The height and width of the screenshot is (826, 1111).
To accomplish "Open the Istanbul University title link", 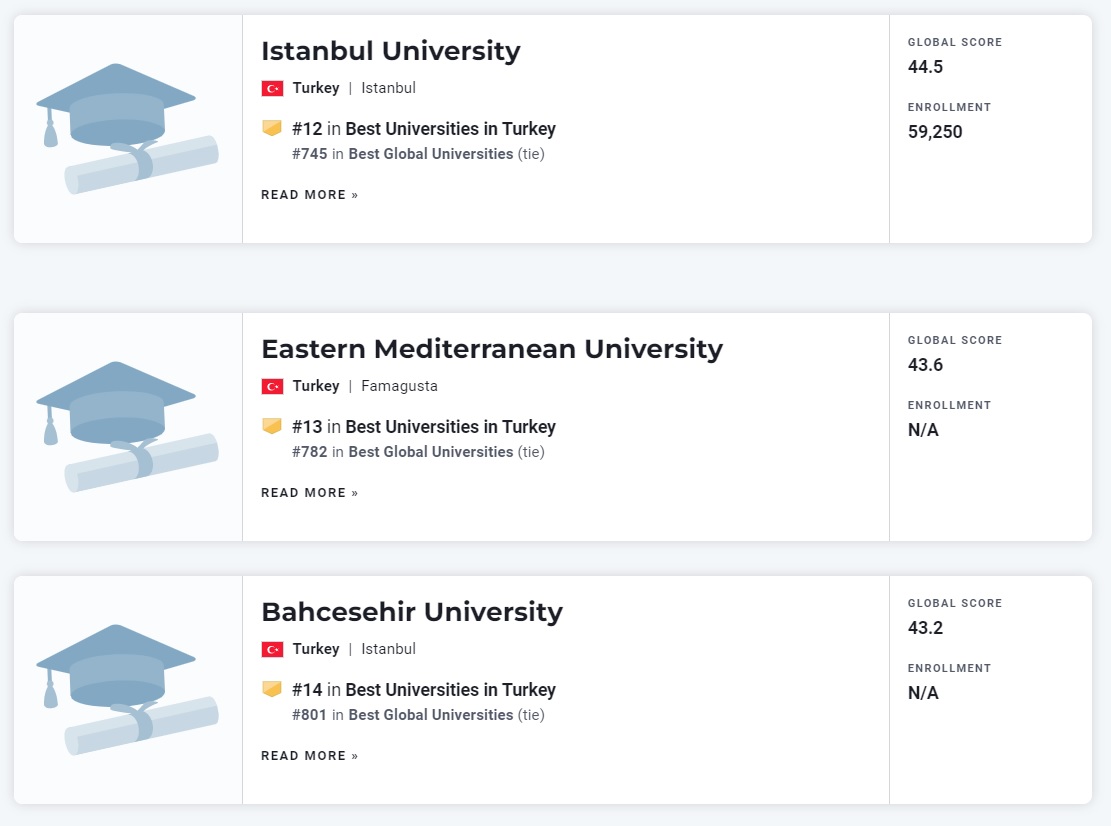I will click(390, 51).
